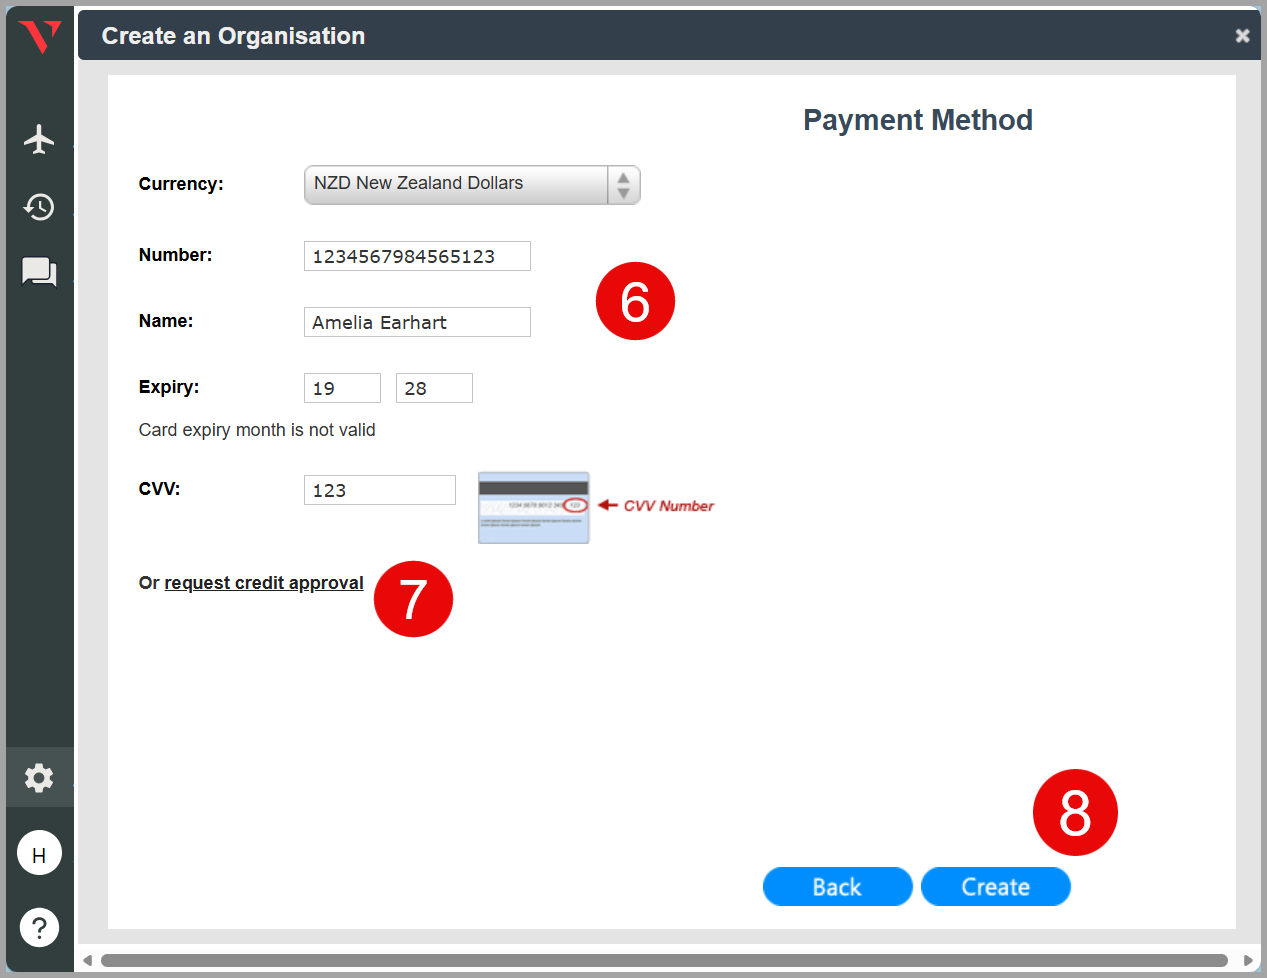Click the red V logo icon
The width and height of the screenshot is (1267, 978).
pos(40,37)
